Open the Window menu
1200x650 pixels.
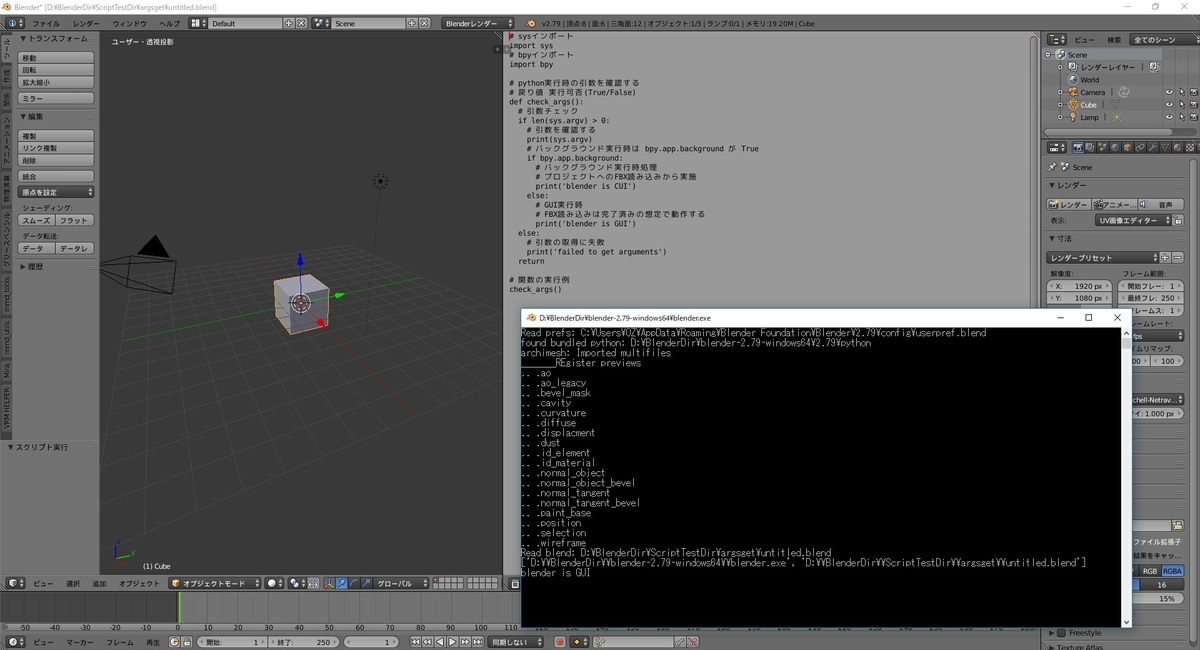(x=129, y=23)
